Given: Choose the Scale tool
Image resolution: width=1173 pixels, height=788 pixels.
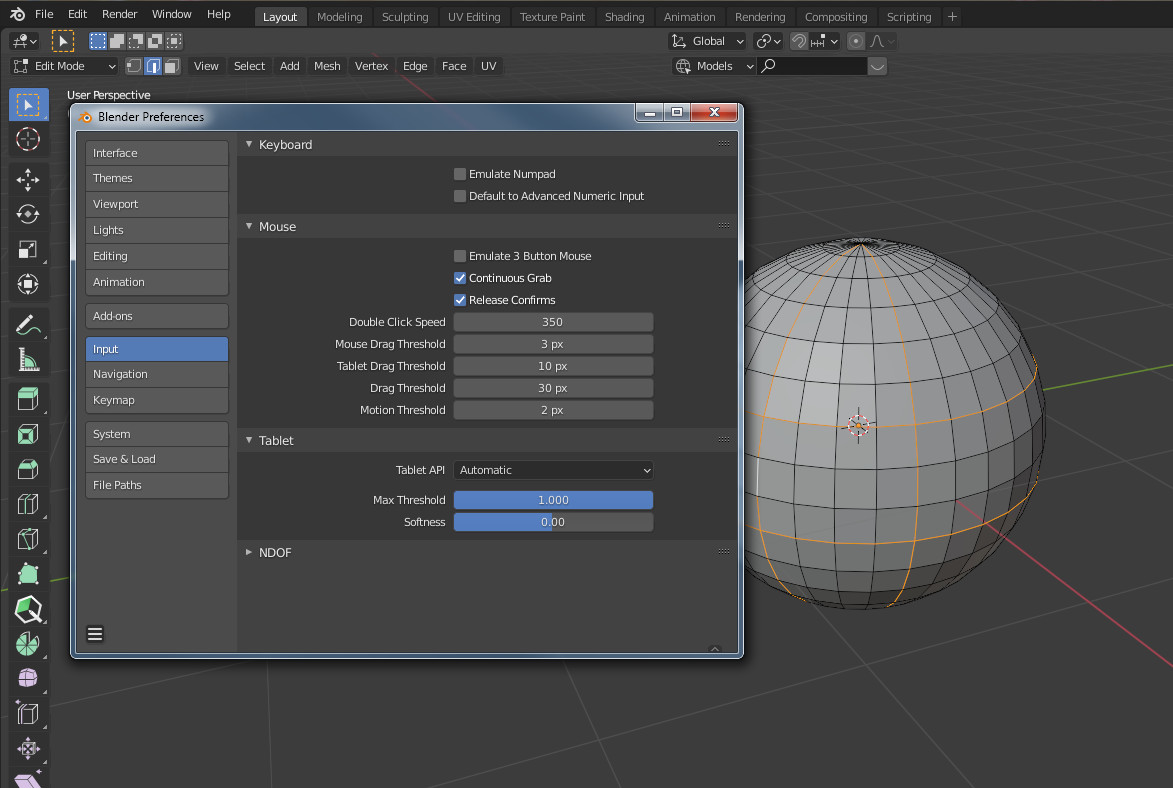Looking at the screenshot, I should coord(28,249).
